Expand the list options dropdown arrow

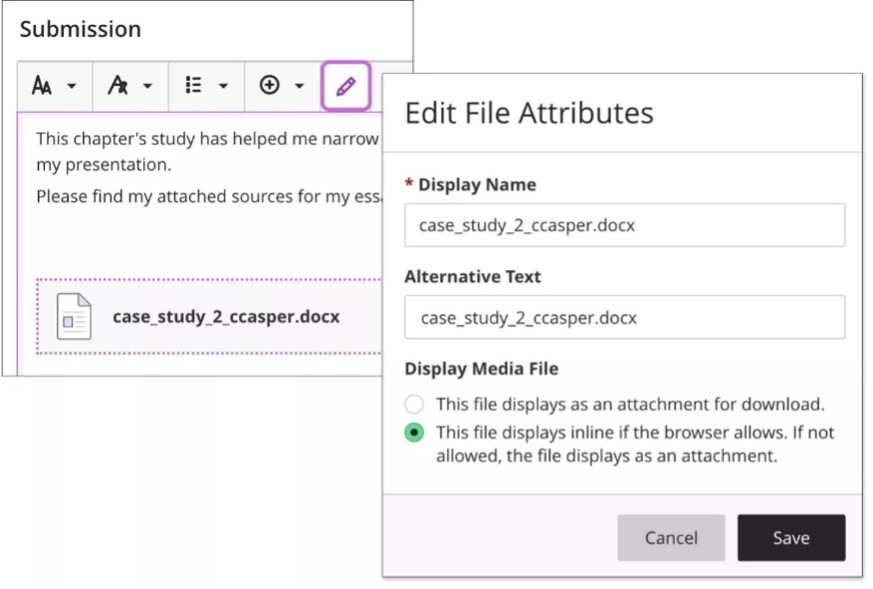tap(223, 86)
